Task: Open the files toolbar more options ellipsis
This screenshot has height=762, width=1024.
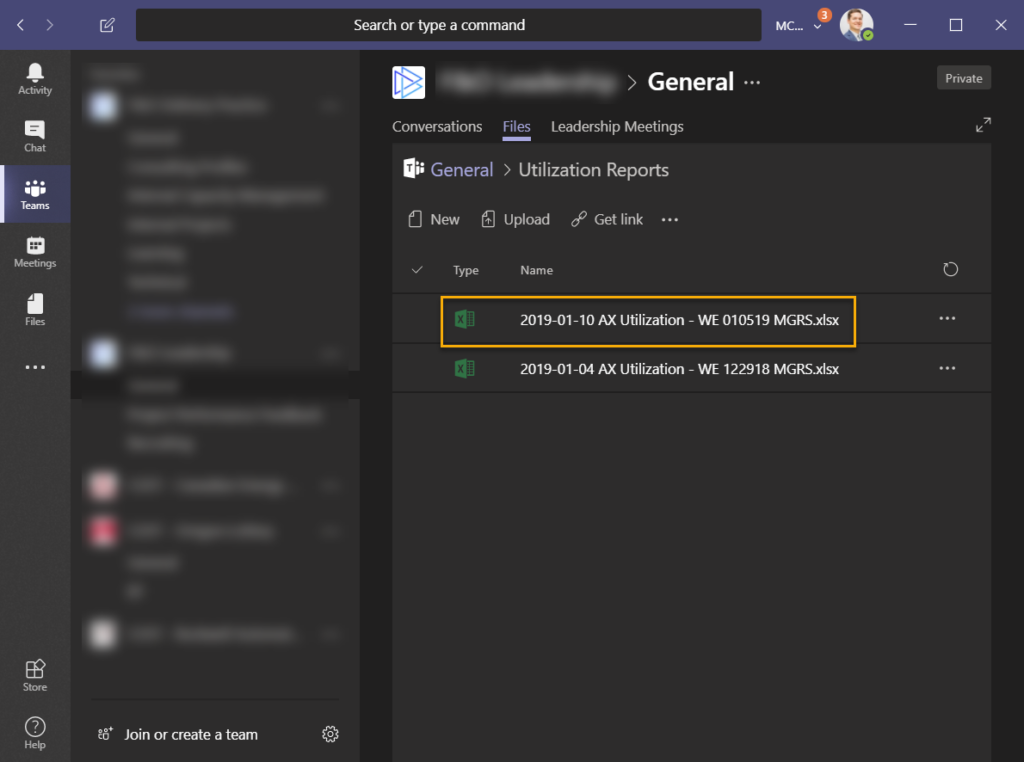Action: coord(669,220)
